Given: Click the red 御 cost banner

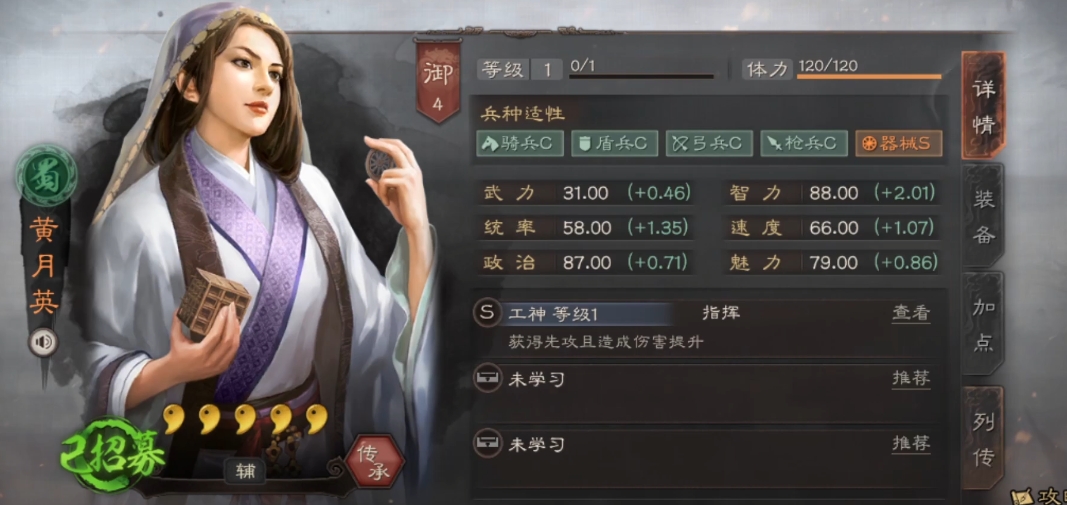Looking at the screenshot, I should [x=438, y=82].
